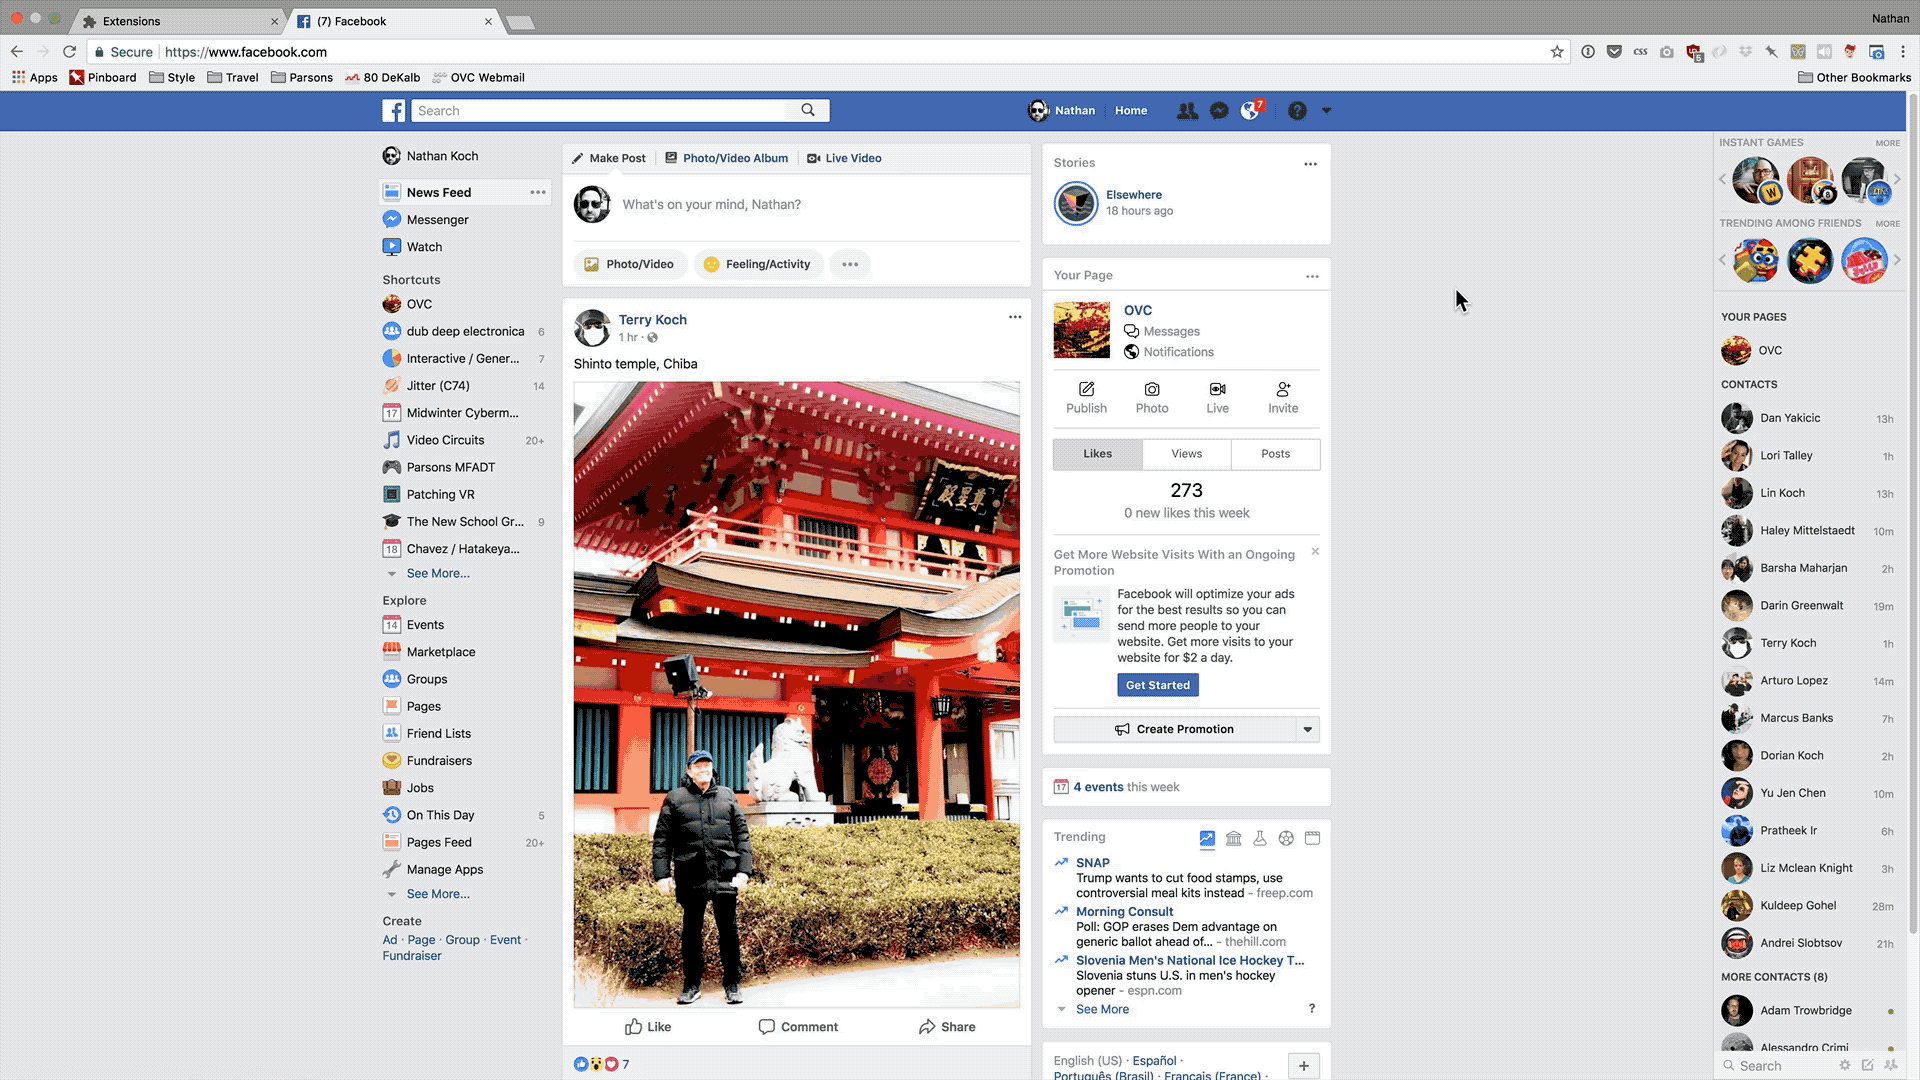Click the Facebook logo icon
The width and height of the screenshot is (1920, 1080).
[393, 111]
